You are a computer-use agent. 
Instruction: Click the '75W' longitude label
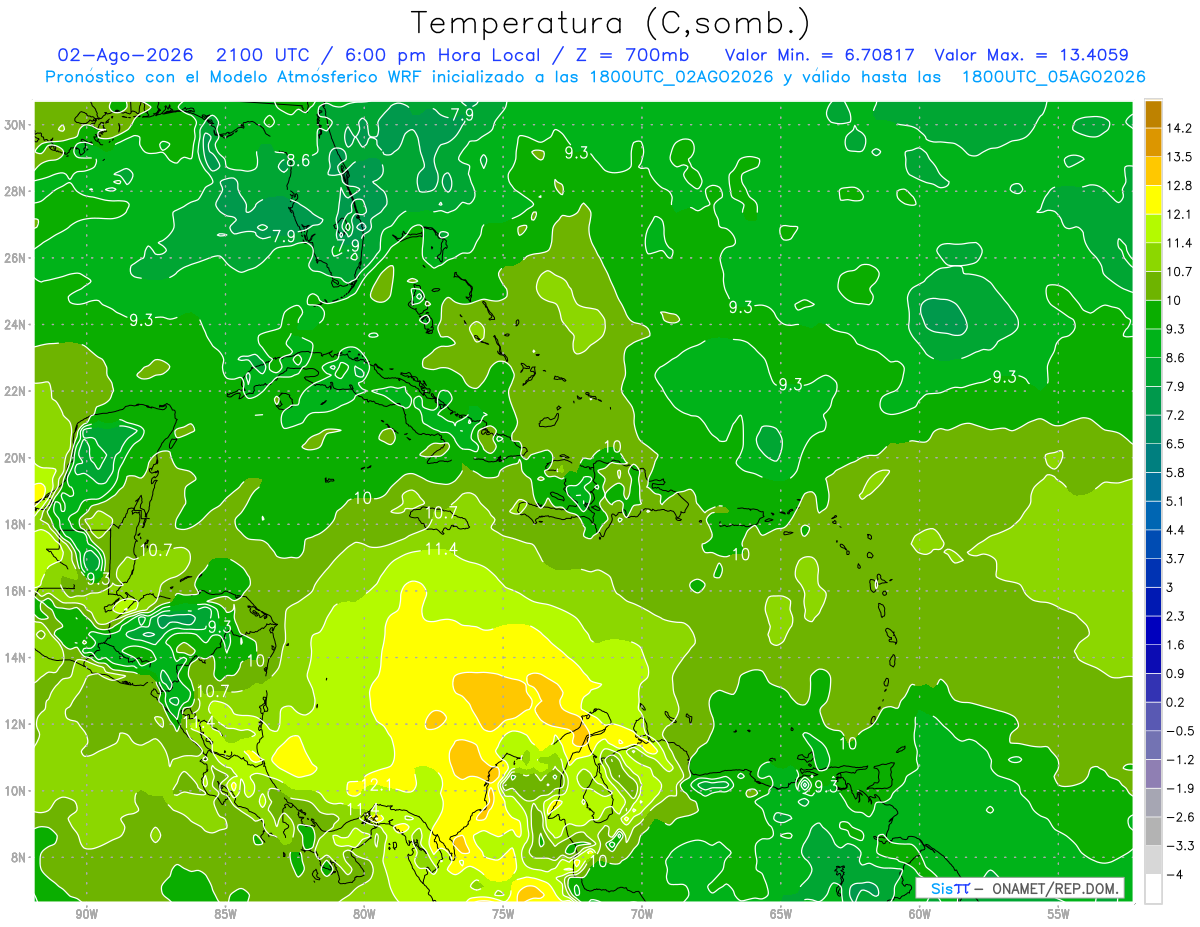pyautogui.click(x=503, y=914)
